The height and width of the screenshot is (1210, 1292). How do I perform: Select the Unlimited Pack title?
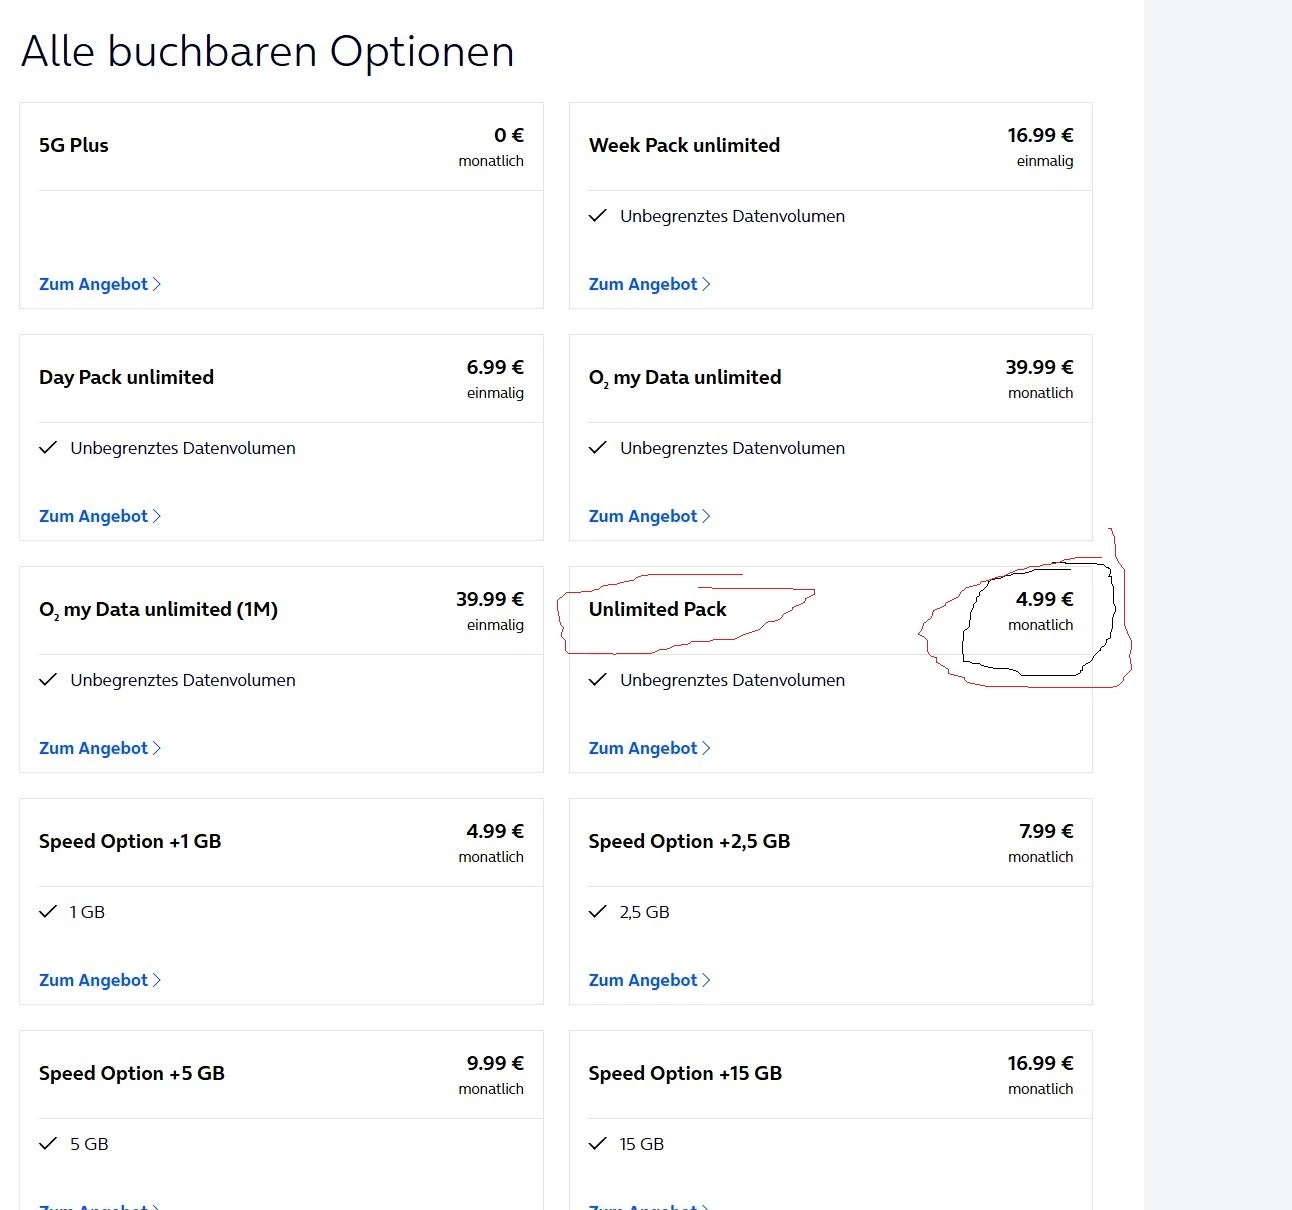pyautogui.click(x=657, y=609)
